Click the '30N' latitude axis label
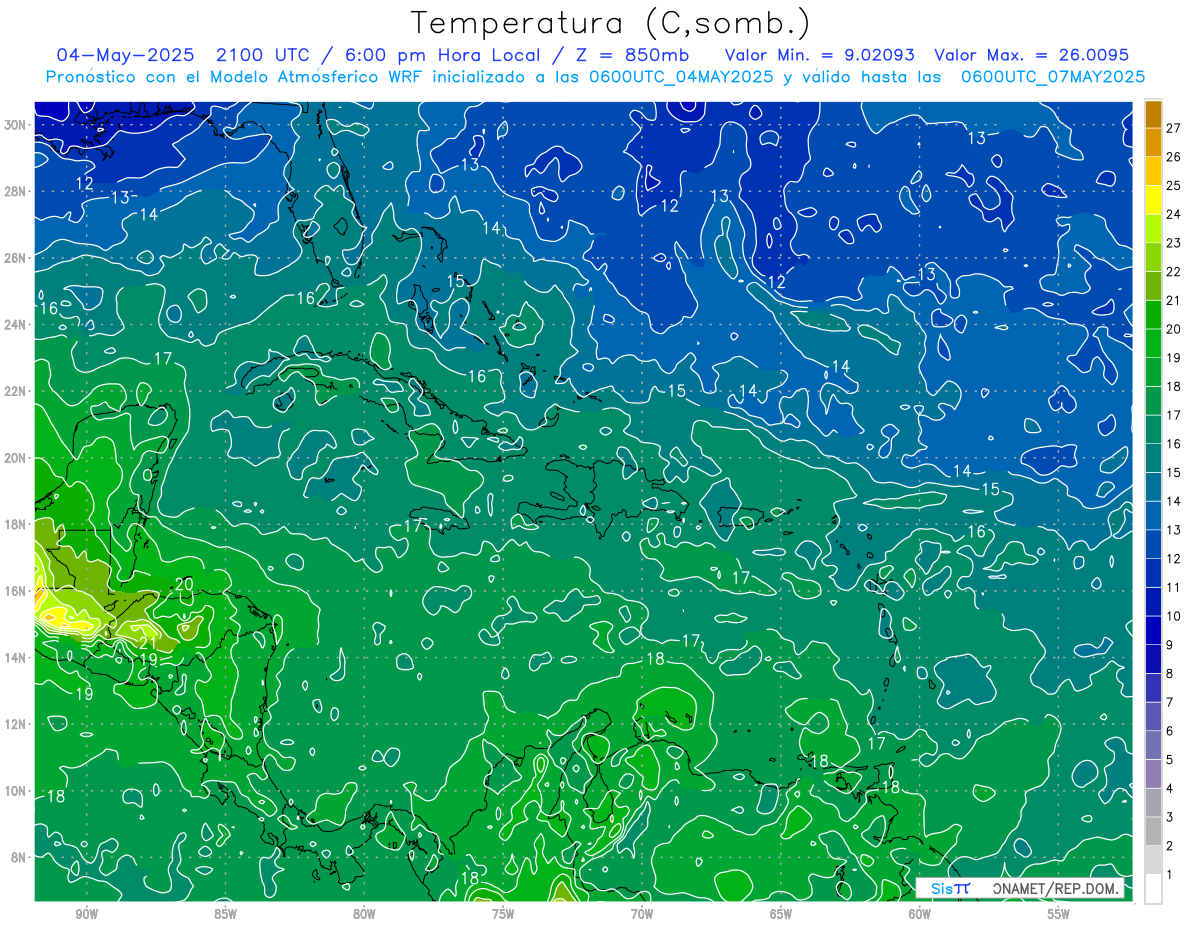 [16, 125]
